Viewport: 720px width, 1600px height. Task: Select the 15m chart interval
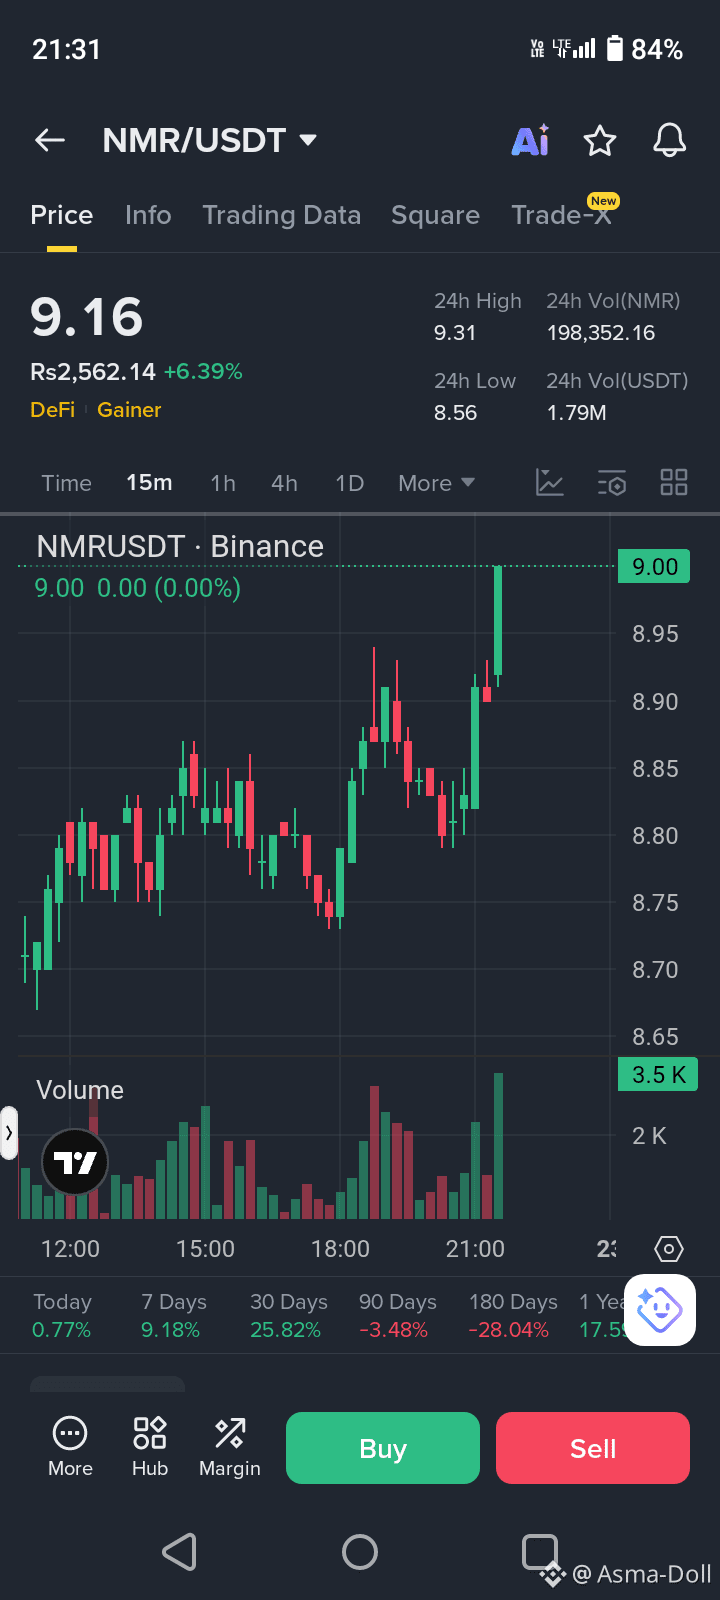pyautogui.click(x=149, y=483)
